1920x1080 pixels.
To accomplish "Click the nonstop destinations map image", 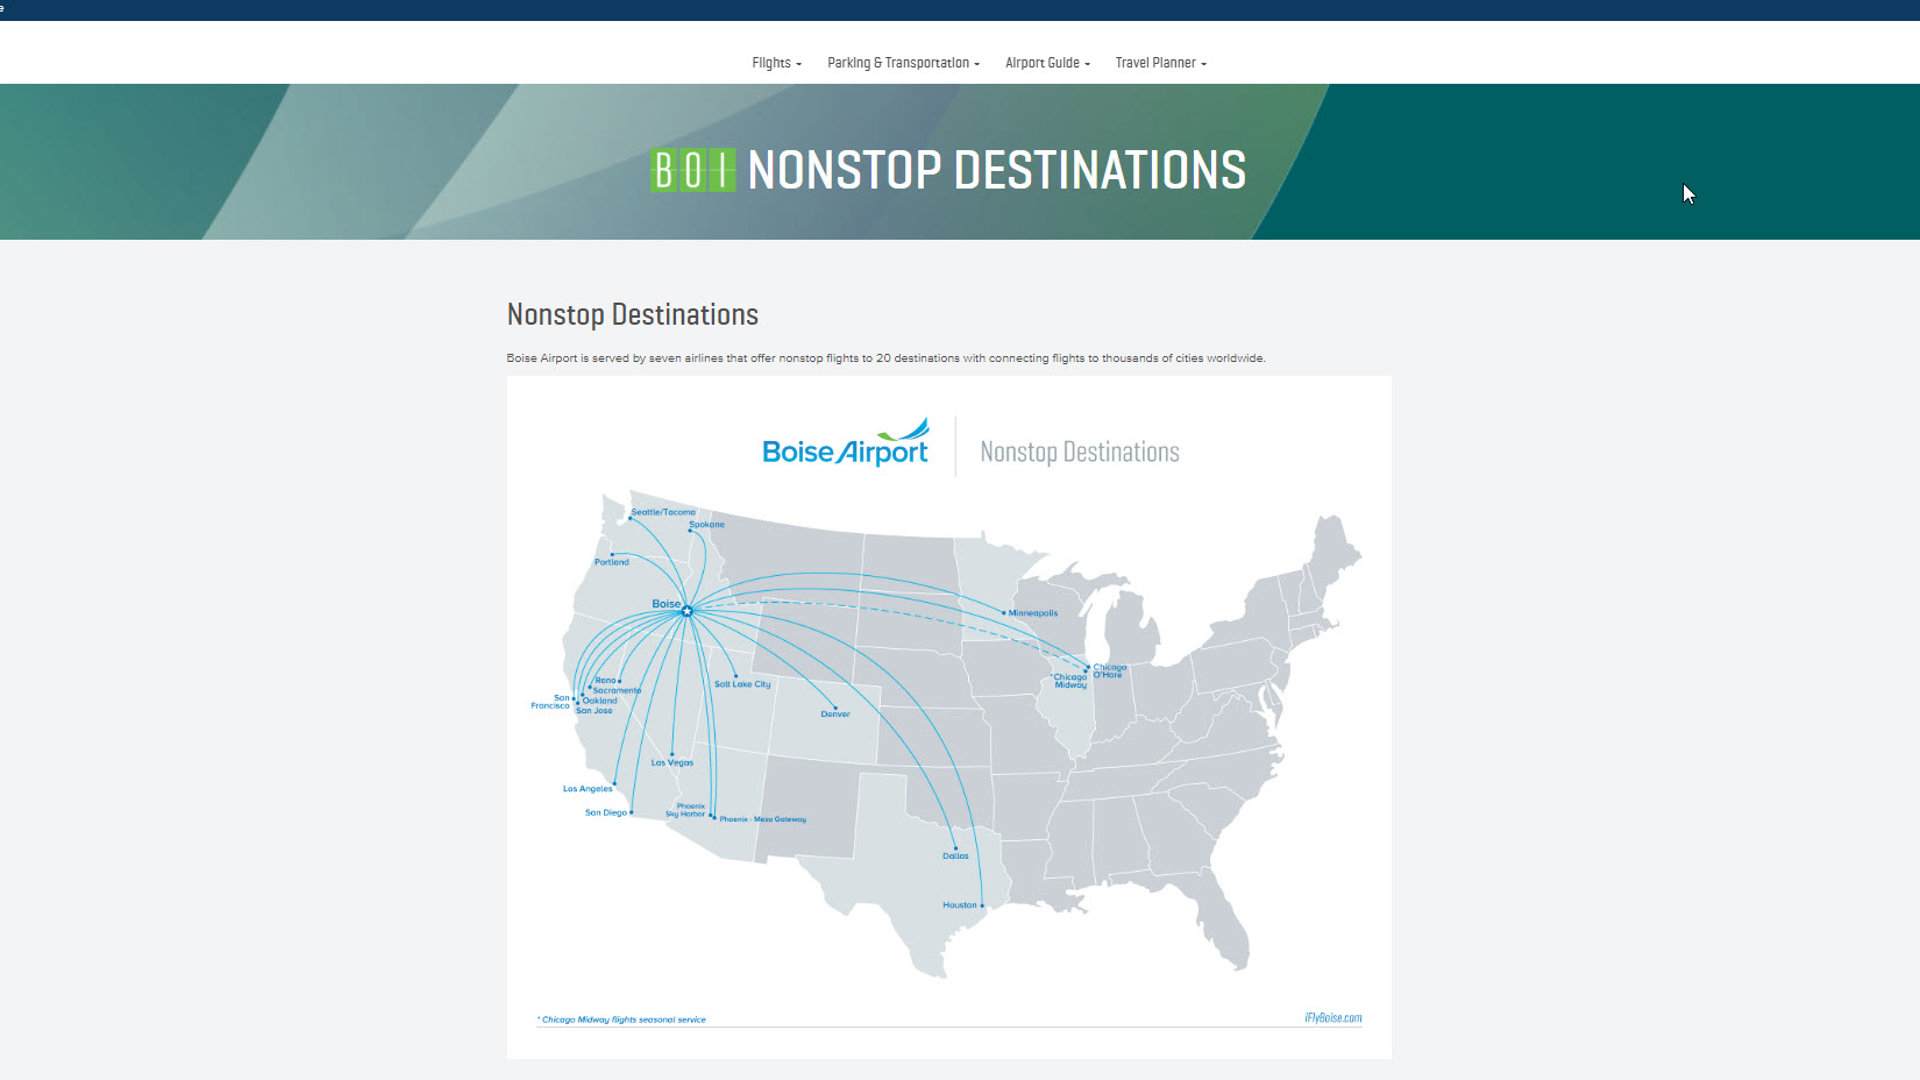I will [949, 717].
